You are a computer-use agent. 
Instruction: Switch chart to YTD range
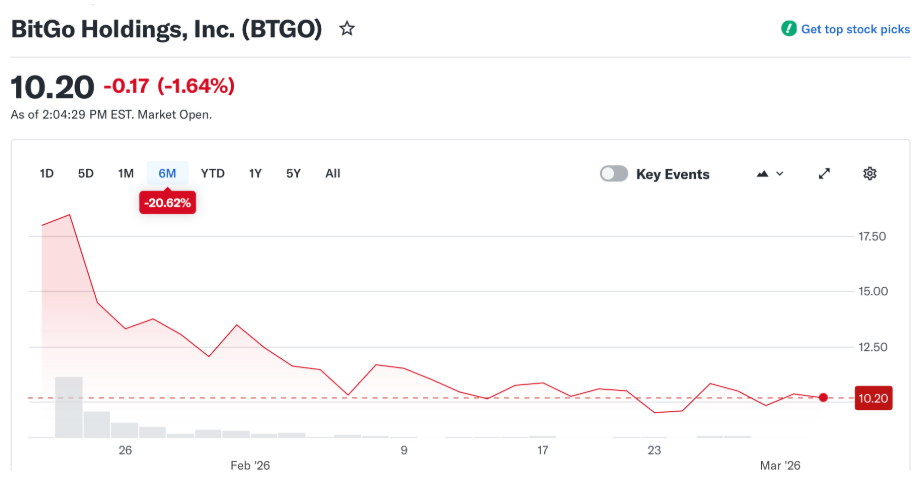(x=213, y=173)
